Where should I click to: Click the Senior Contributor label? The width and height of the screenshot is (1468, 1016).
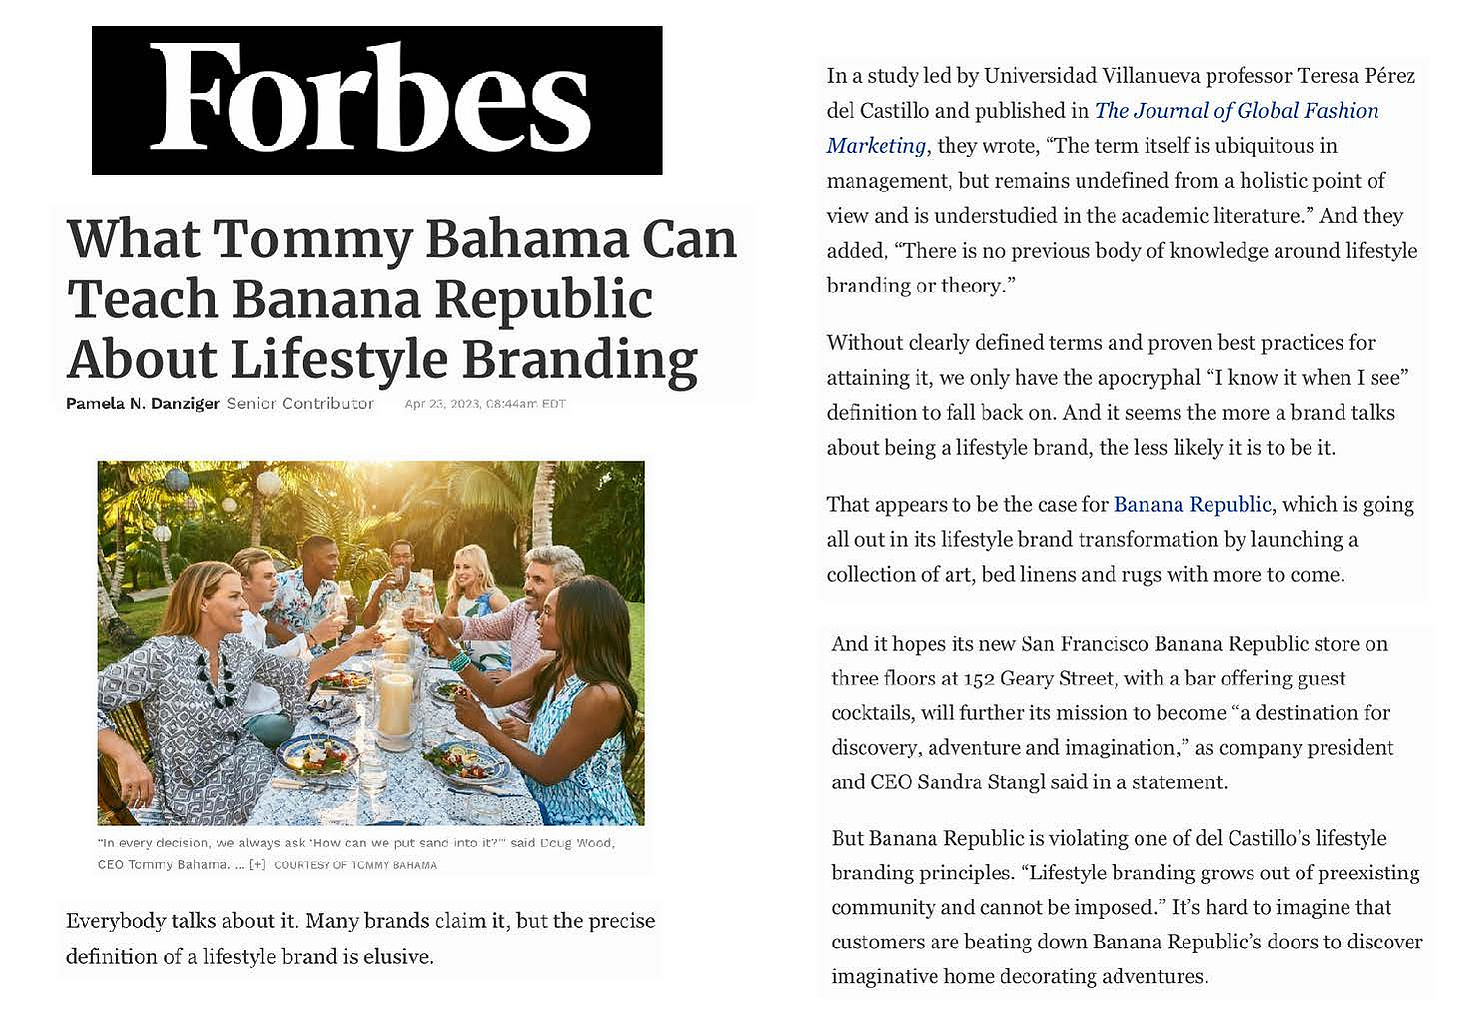pos(300,404)
